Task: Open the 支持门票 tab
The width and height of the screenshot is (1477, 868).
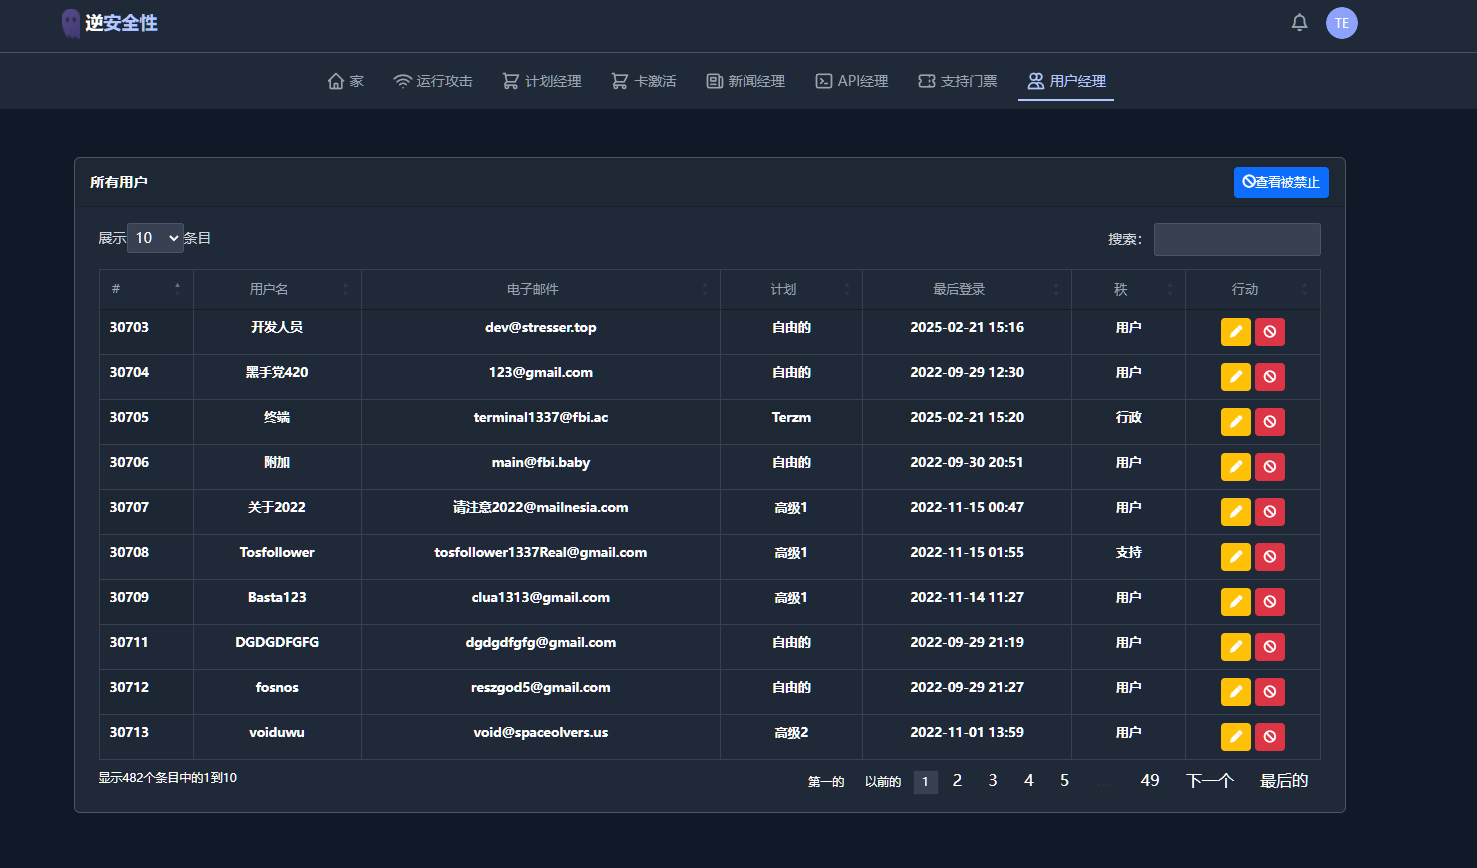Action: tap(958, 81)
